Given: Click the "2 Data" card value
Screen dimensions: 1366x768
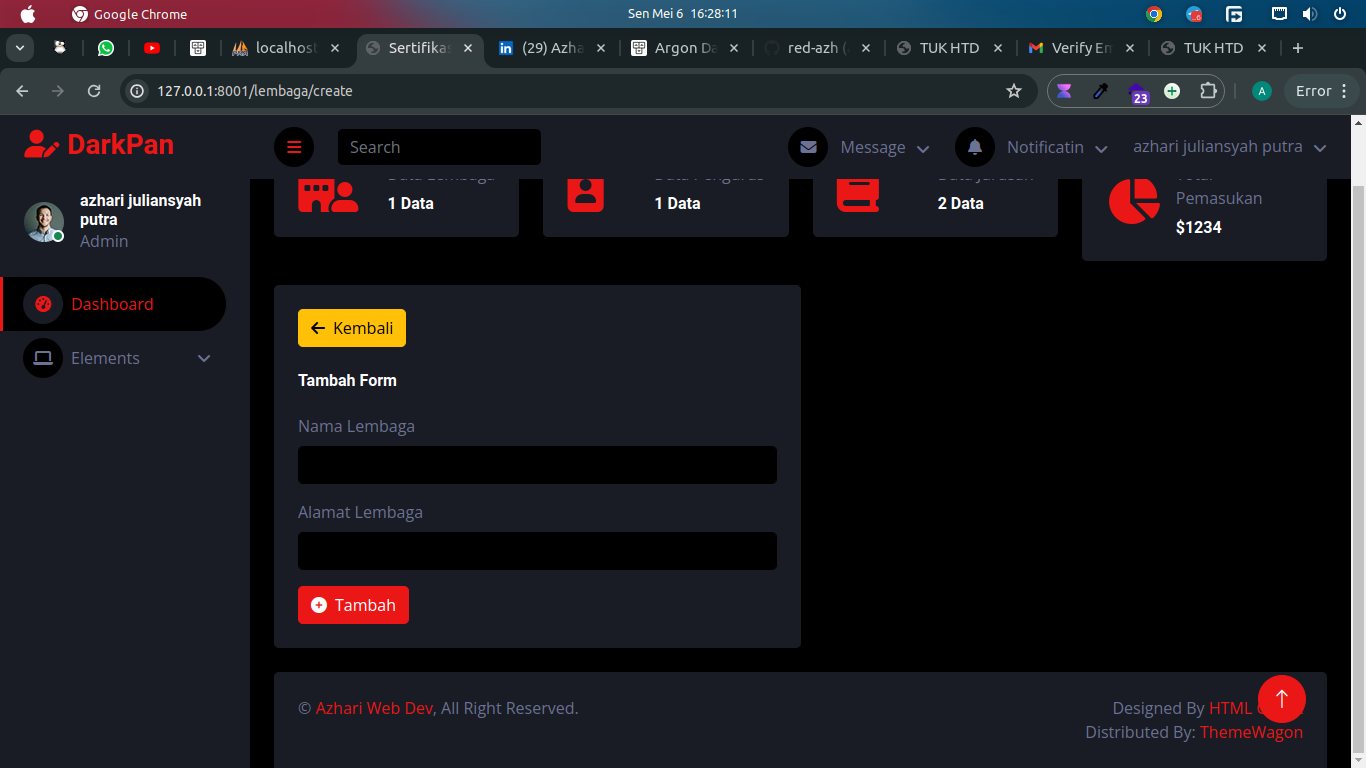Looking at the screenshot, I should tap(961, 203).
